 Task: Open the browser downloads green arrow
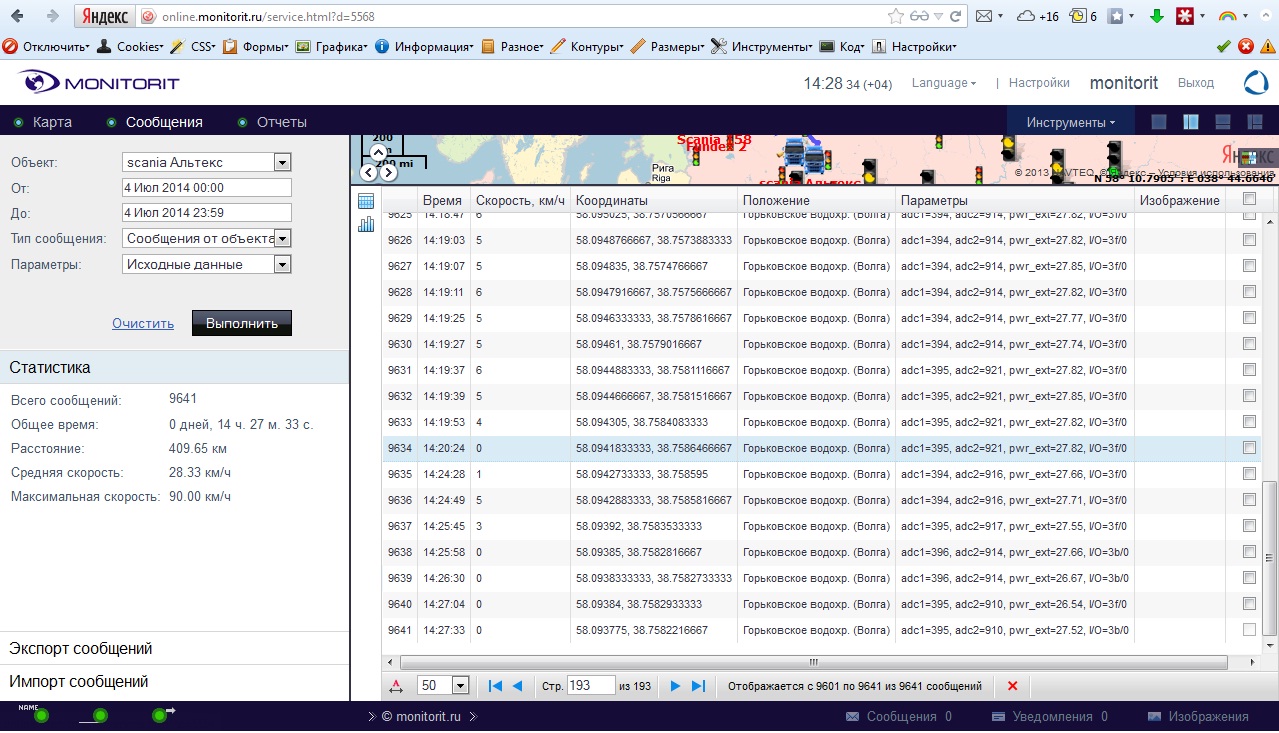[x=1157, y=16]
